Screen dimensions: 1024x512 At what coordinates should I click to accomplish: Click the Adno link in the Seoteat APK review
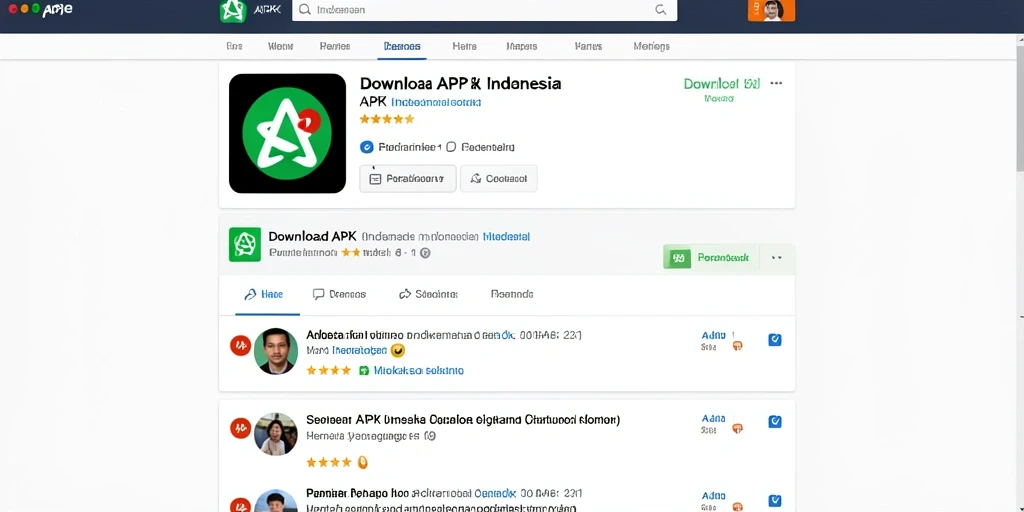[714, 418]
